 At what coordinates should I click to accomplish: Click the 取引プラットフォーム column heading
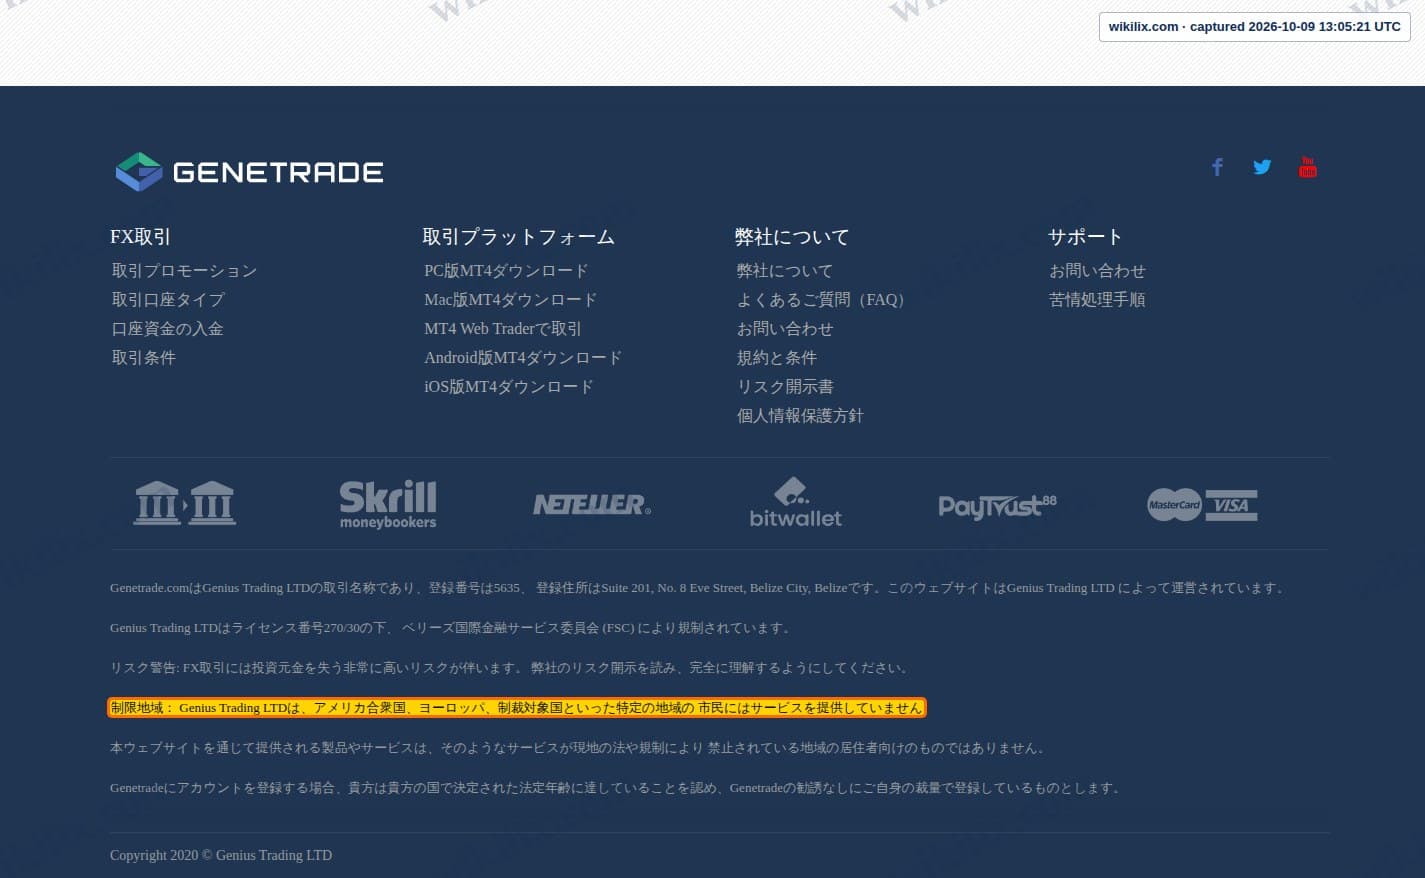point(518,237)
